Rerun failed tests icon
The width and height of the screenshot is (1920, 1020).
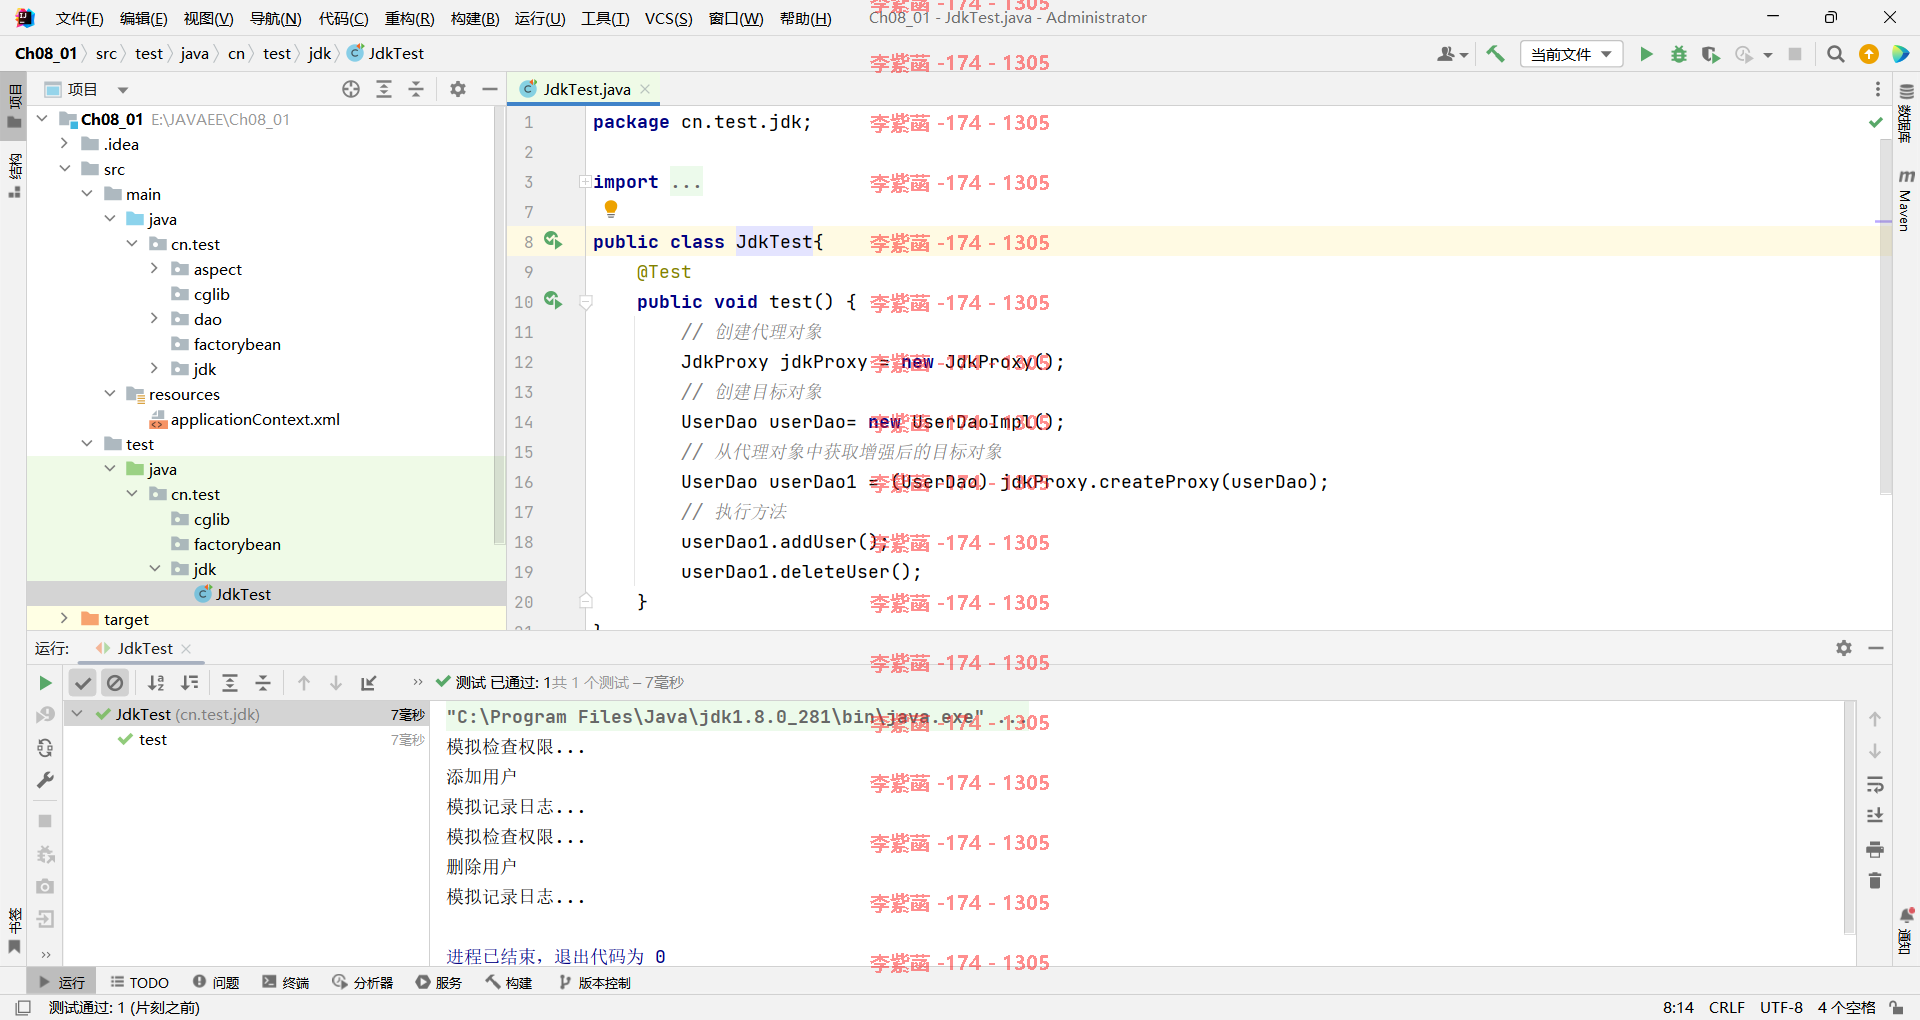coord(45,715)
